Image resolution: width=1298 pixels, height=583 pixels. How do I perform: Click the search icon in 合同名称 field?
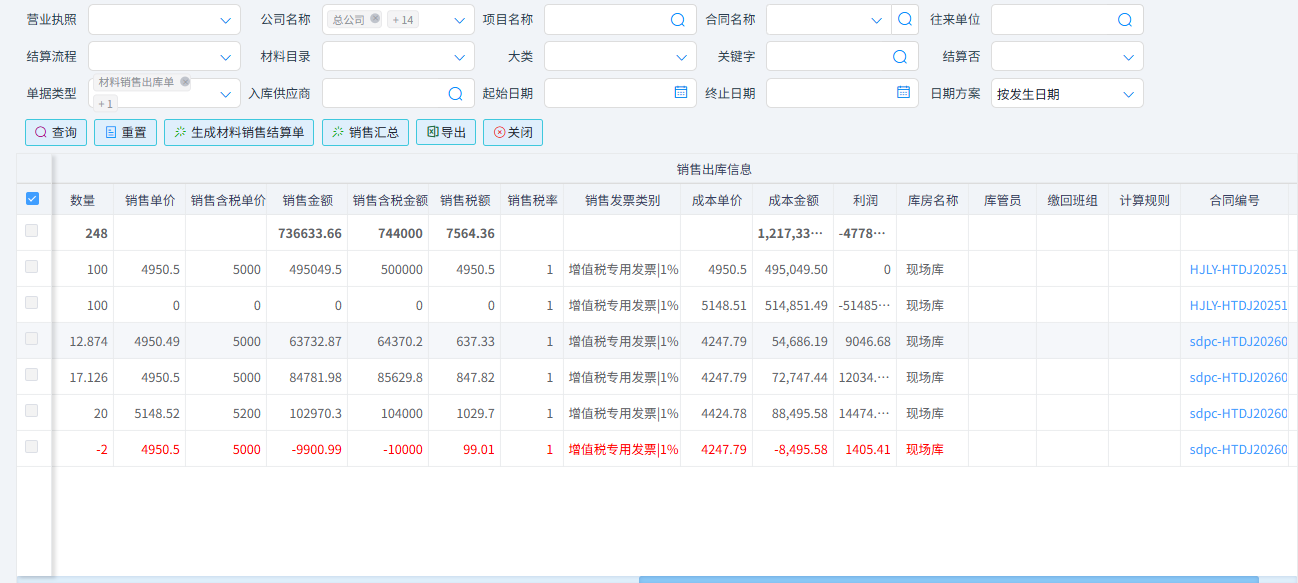pos(905,19)
